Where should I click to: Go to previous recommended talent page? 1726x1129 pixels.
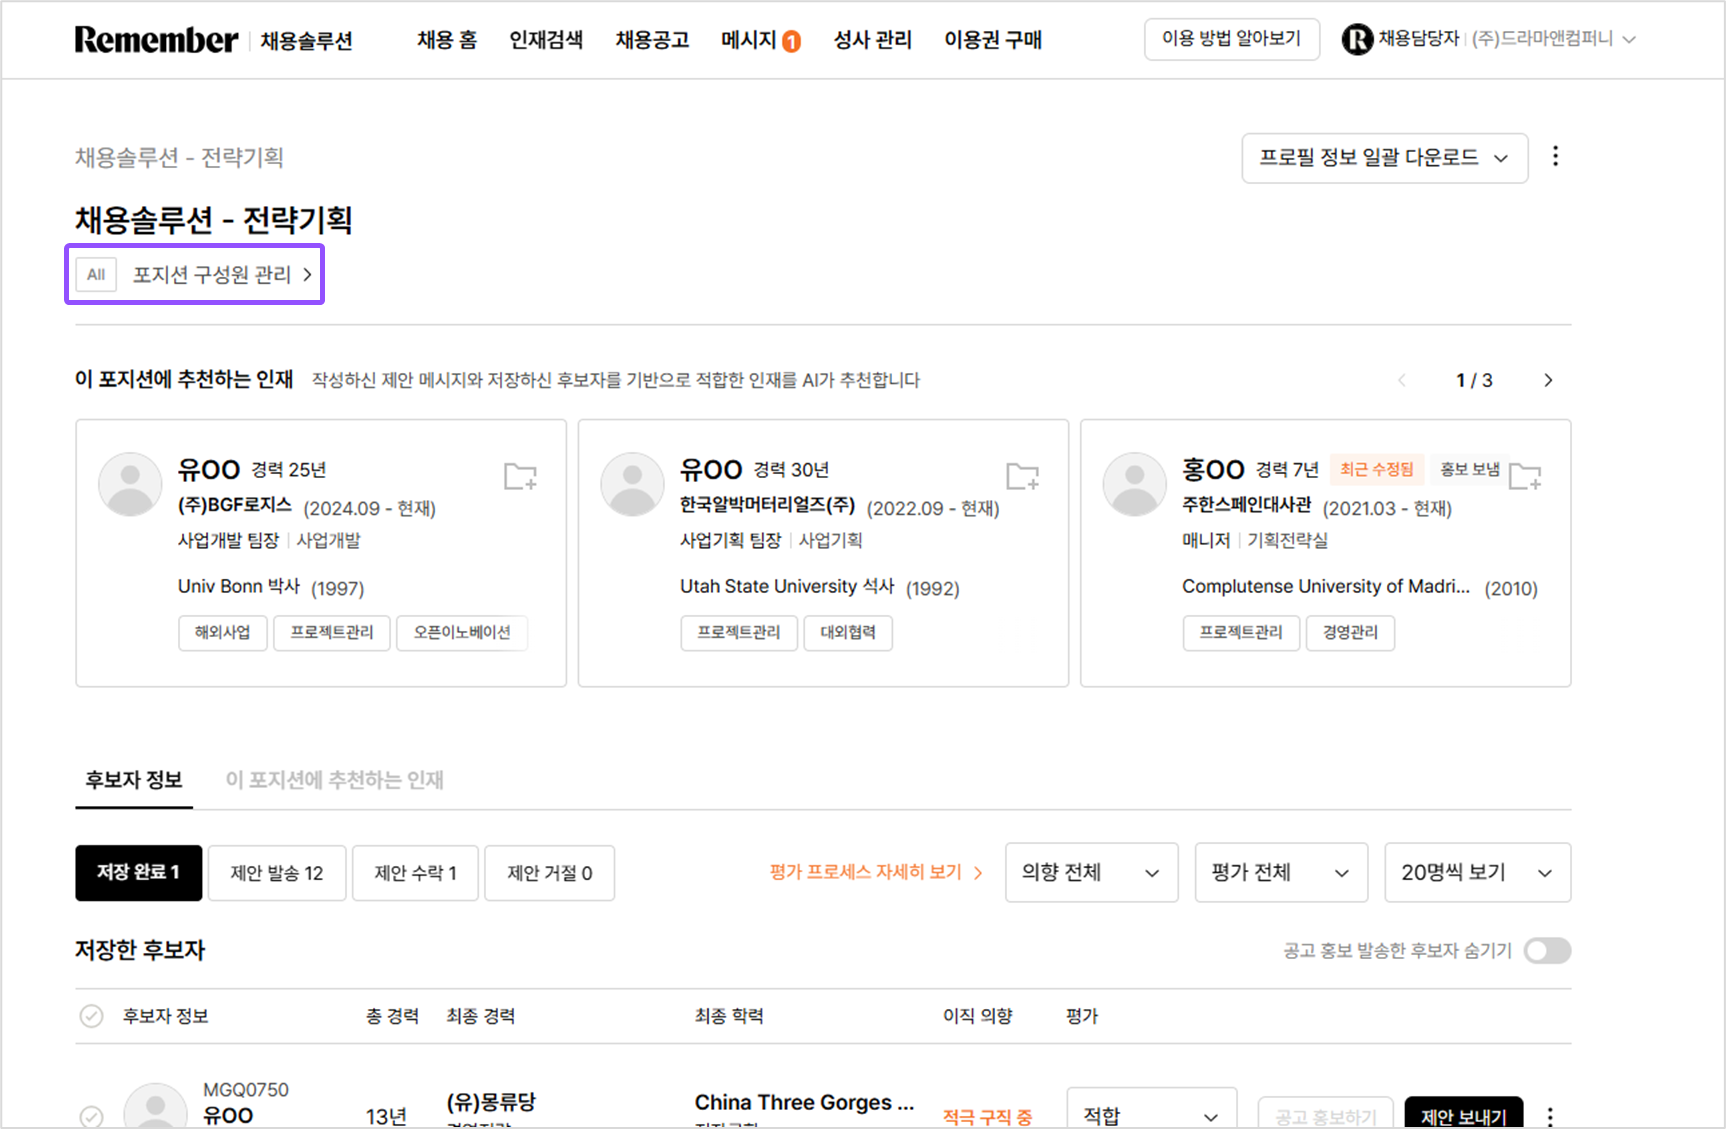click(1402, 380)
